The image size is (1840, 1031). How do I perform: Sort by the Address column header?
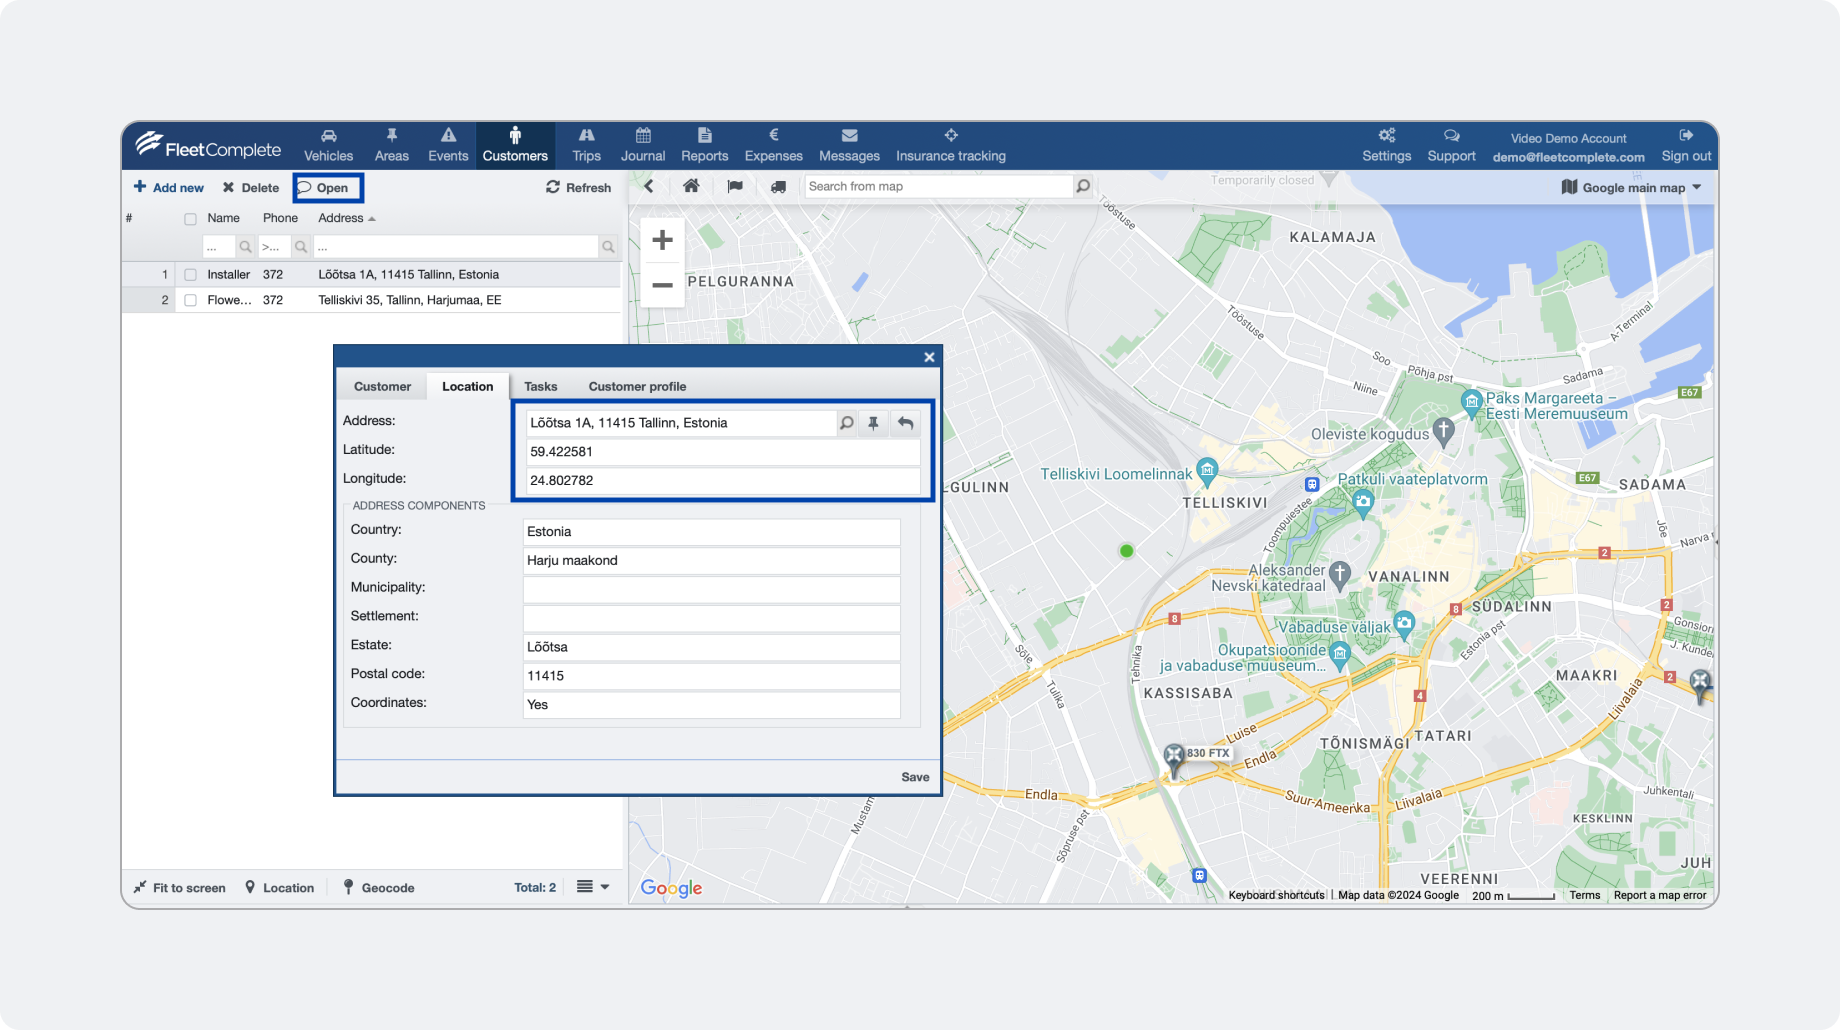[346, 218]
